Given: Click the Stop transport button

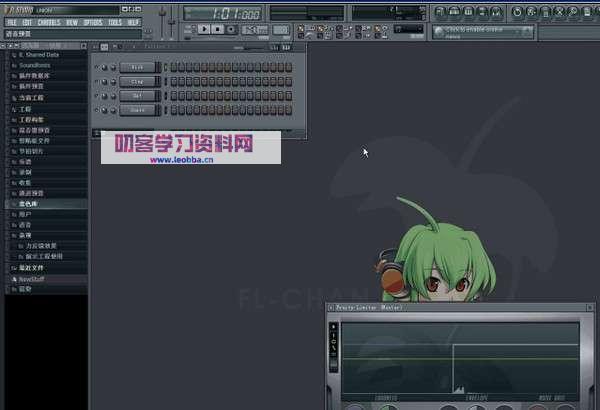Looking at the screenshot, I should 218,29.
